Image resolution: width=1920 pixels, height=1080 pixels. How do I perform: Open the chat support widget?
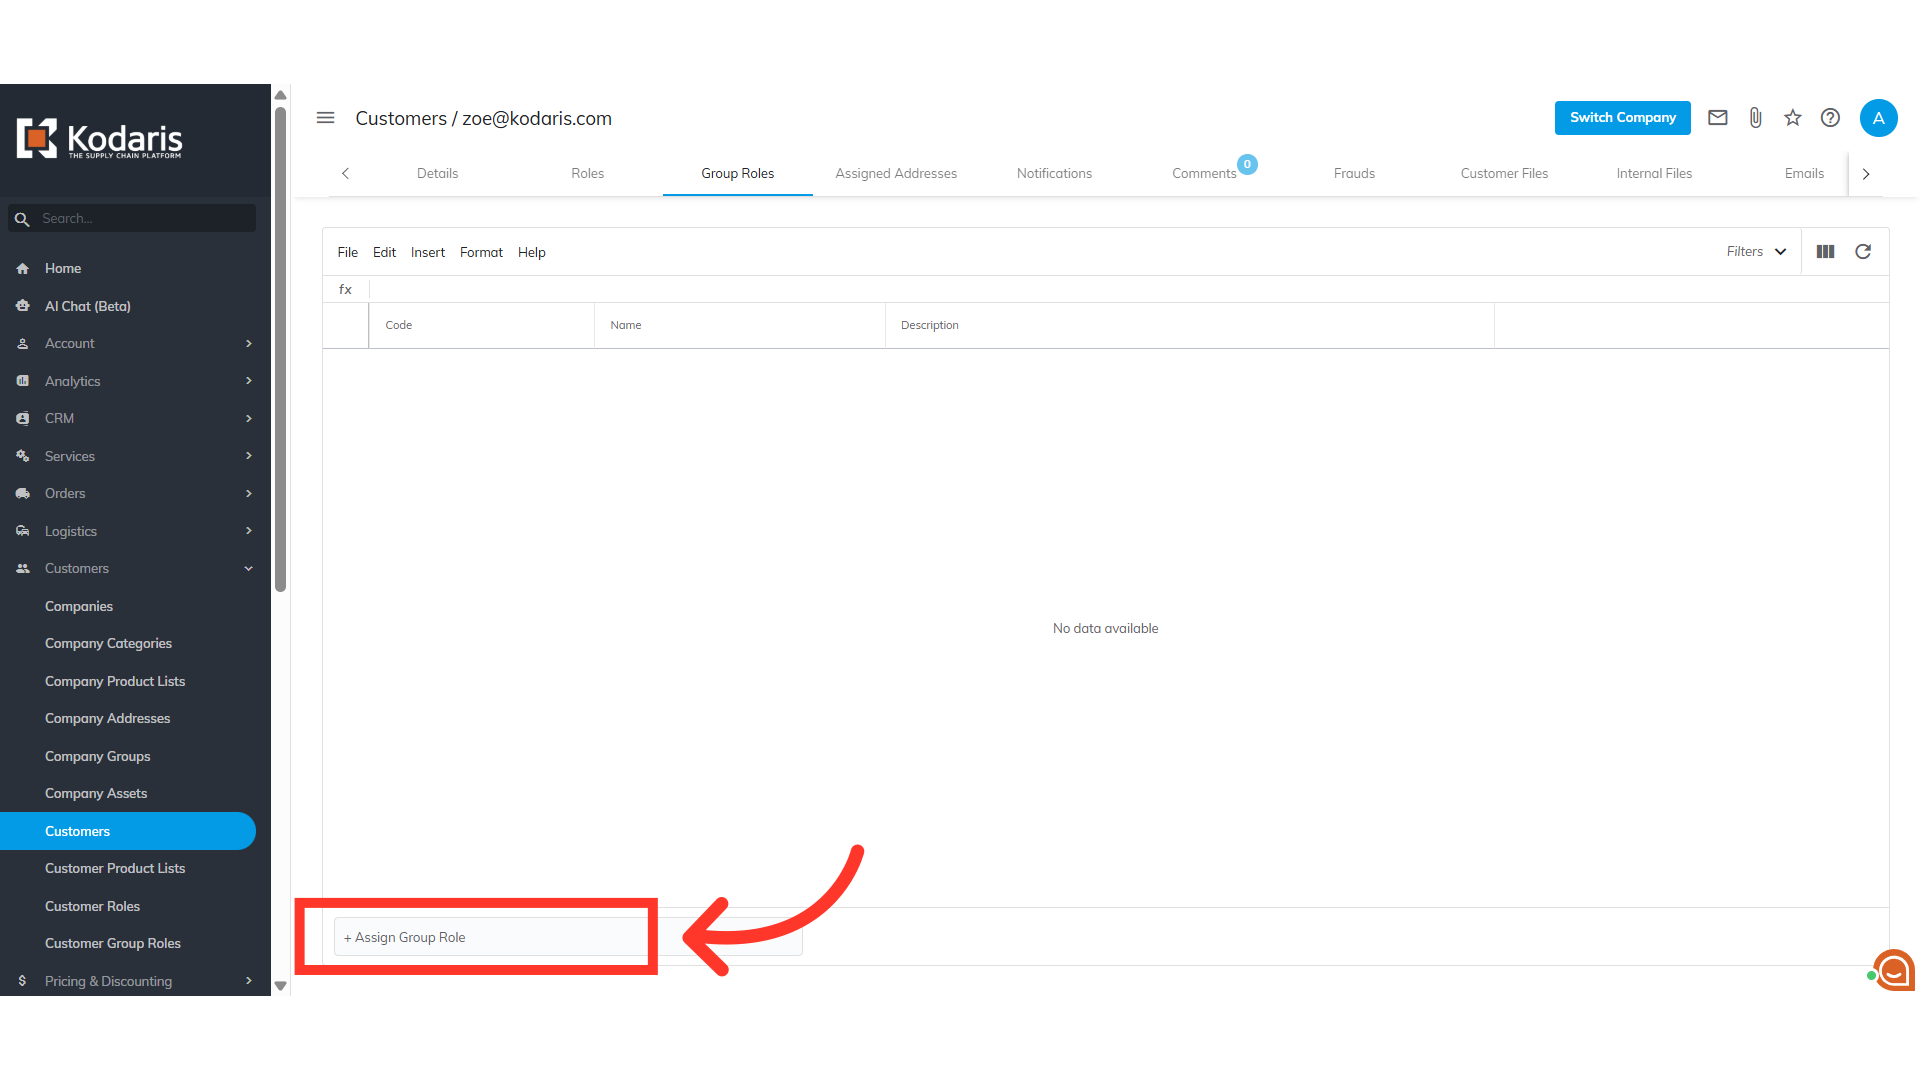pyautogui.click(x=1894, y=970)
